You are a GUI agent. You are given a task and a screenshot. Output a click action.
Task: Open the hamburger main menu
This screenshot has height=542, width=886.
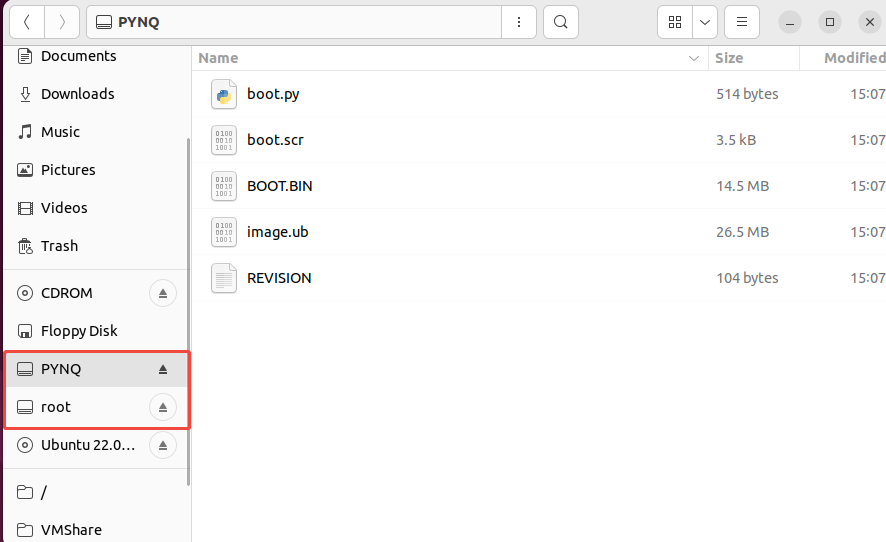tap(741, 22)
